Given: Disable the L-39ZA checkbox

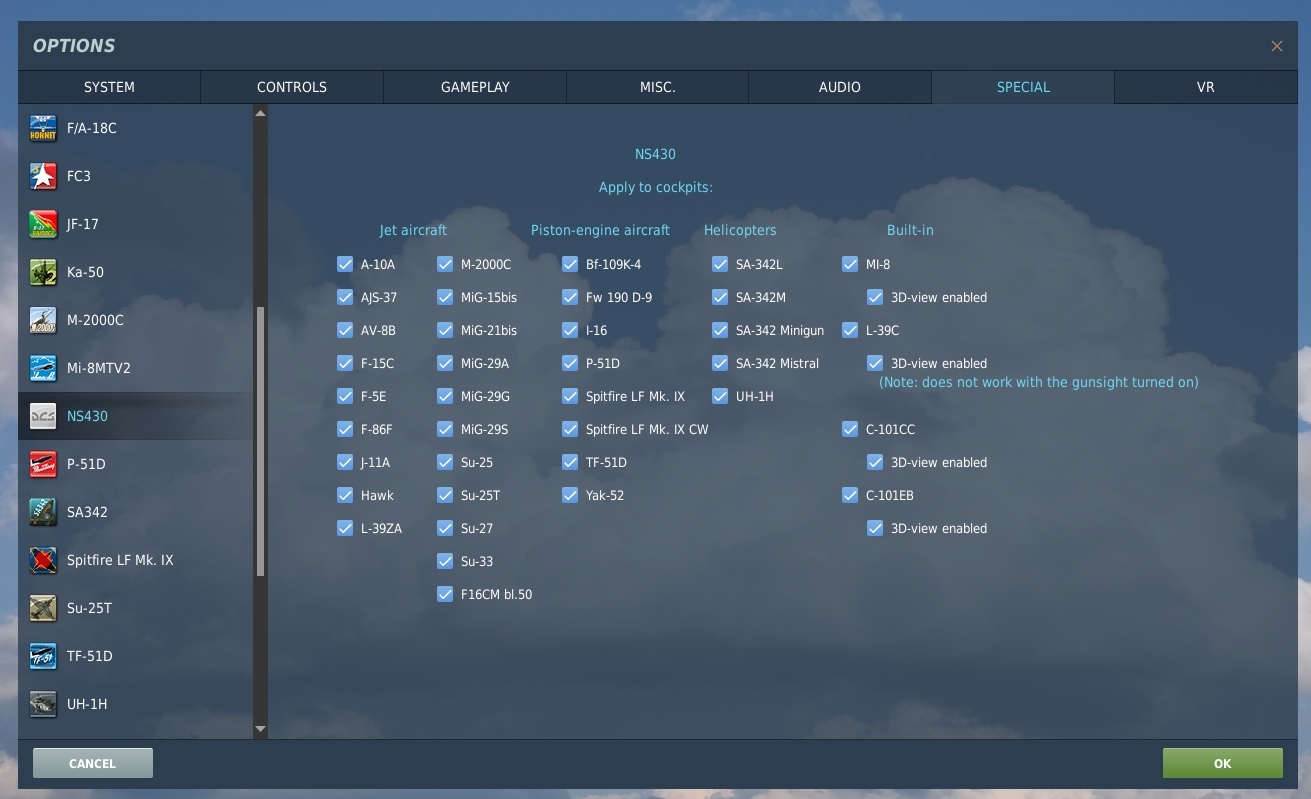Looking at the screenshot, I should coord(345,528).
